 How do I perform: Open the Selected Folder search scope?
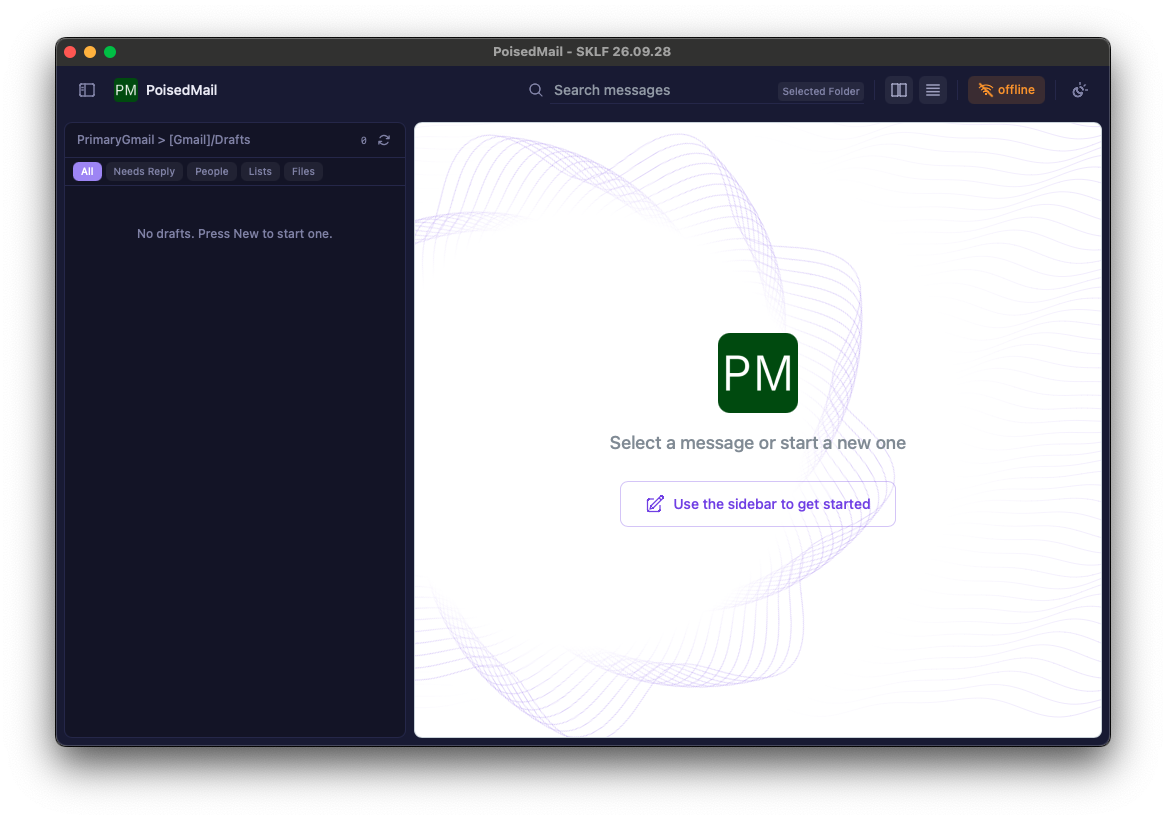821,91
